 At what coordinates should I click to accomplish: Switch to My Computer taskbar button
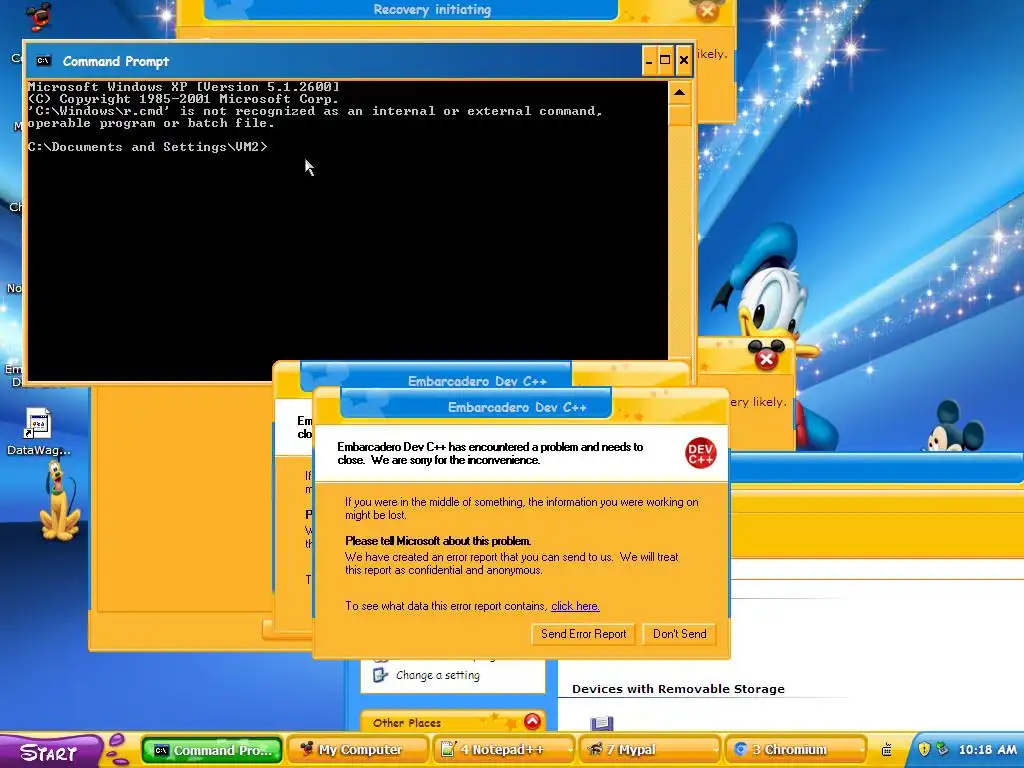(x=357, y=750)
